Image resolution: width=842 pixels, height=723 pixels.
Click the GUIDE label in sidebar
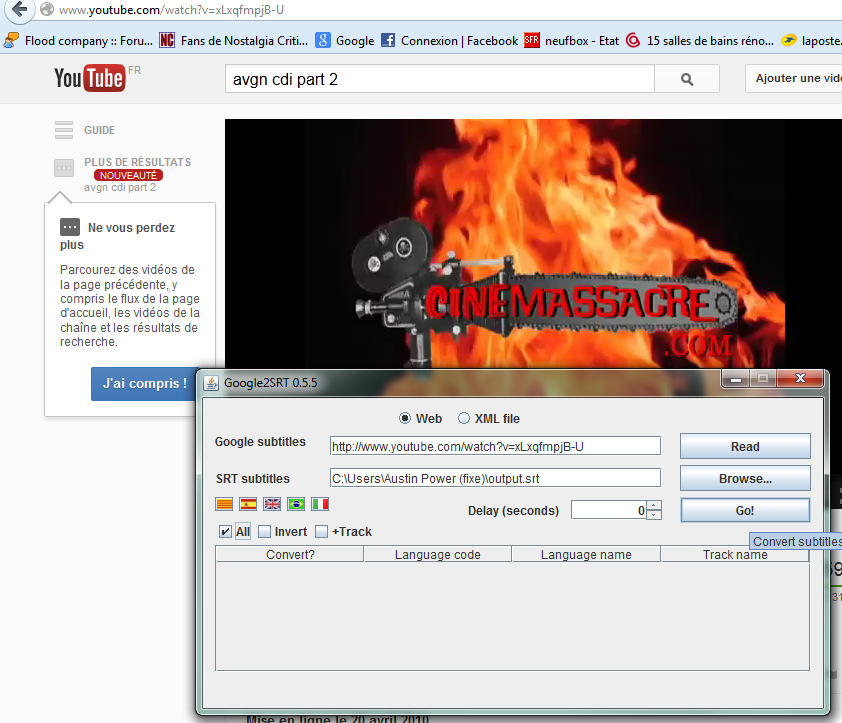point(99,130)
